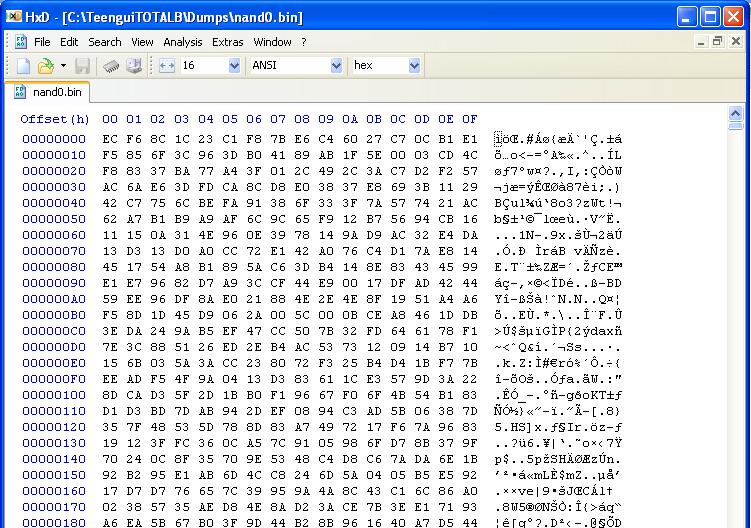Viewport: 751px width, 528px height.
Task: Open the File menu
Action: (x=42, y=42)
